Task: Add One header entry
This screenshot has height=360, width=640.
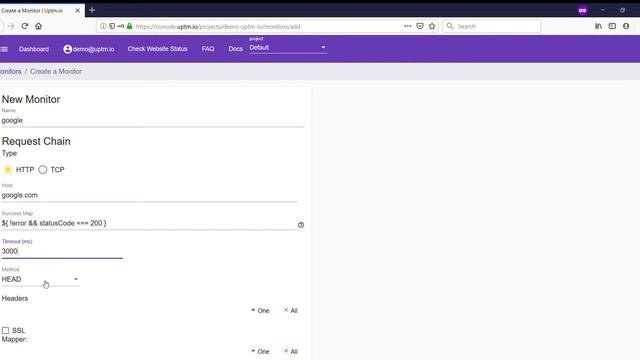Action: click(260, 311)
